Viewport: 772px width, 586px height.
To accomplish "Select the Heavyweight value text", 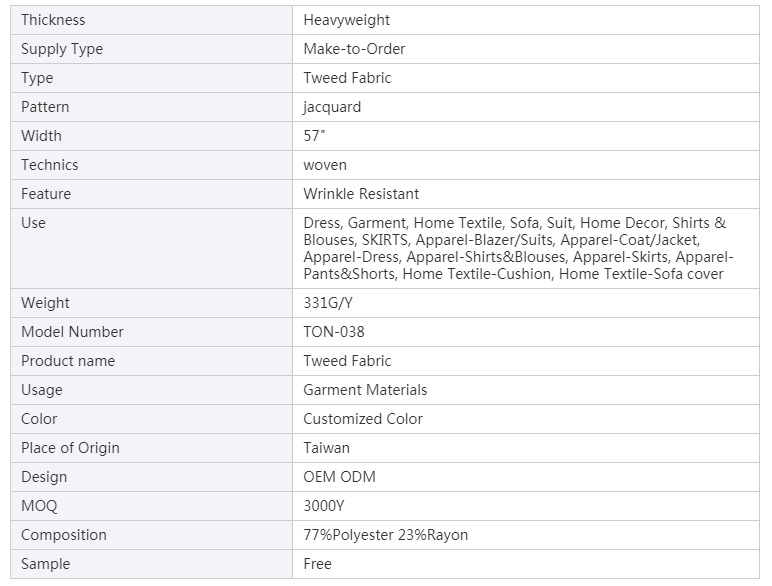I will [346, 20].
